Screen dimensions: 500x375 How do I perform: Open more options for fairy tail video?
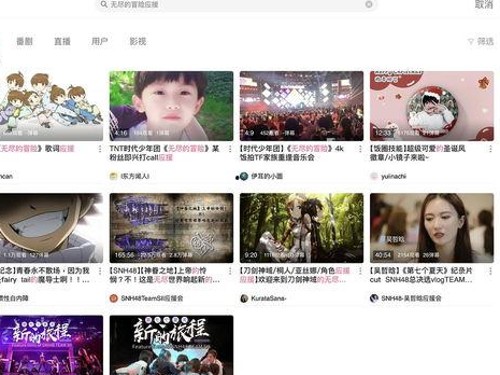100,271
